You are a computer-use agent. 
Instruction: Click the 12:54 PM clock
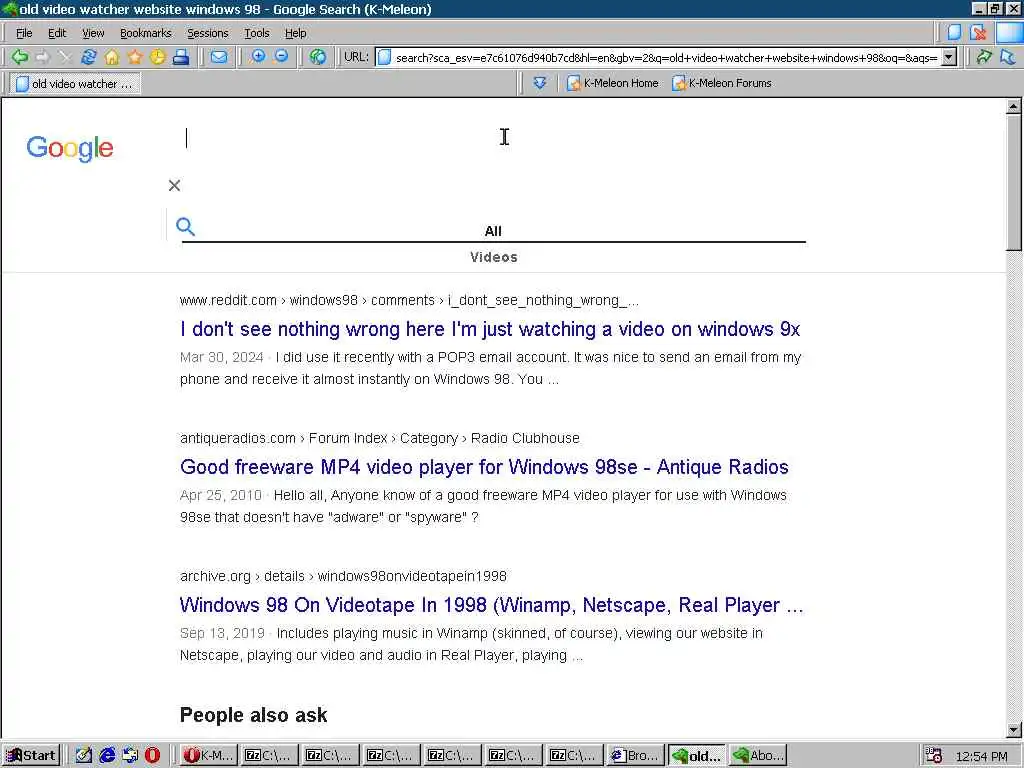click(982, 756)
